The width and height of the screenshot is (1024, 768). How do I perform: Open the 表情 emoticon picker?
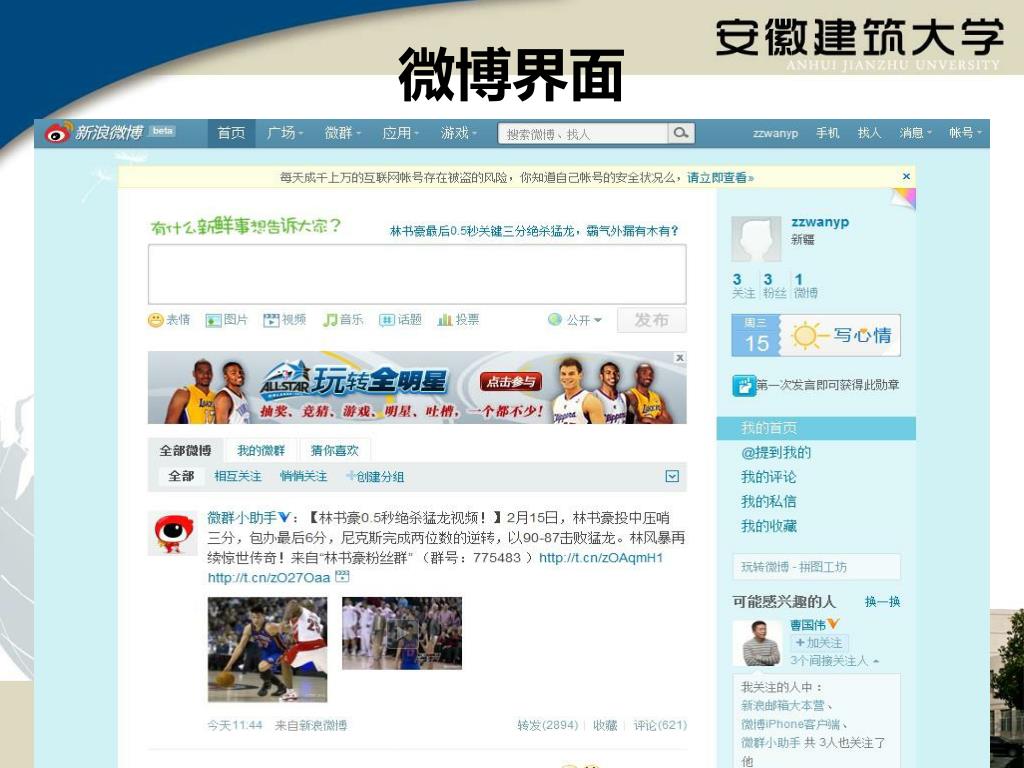coord(169,320)
